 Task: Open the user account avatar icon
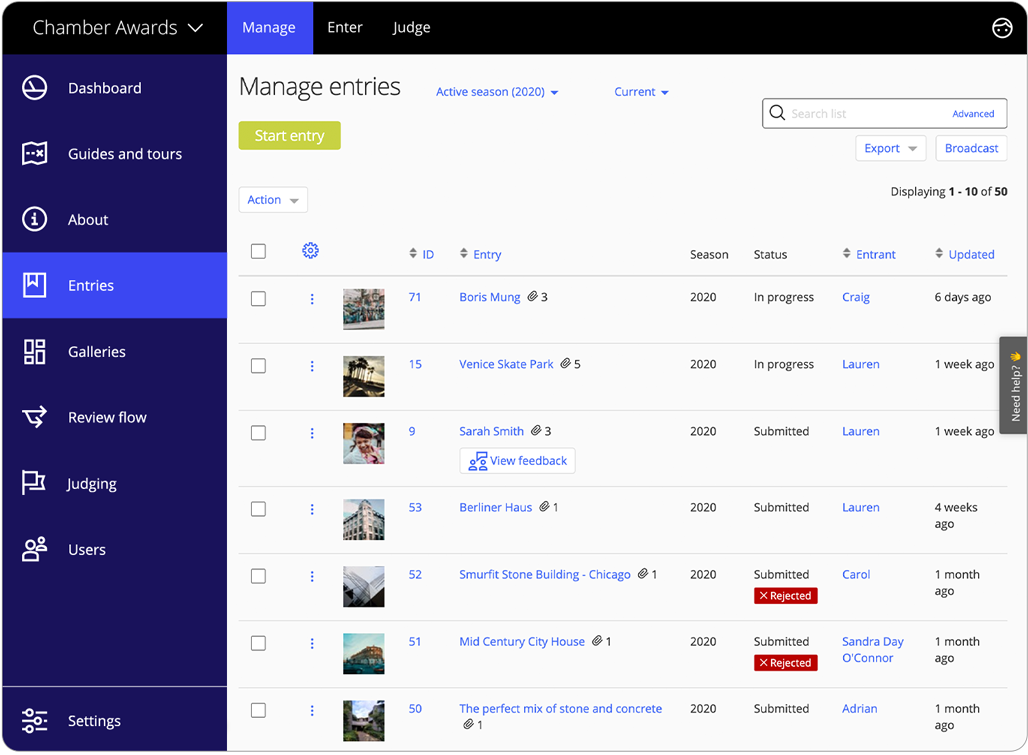[x=1002, y=27]
